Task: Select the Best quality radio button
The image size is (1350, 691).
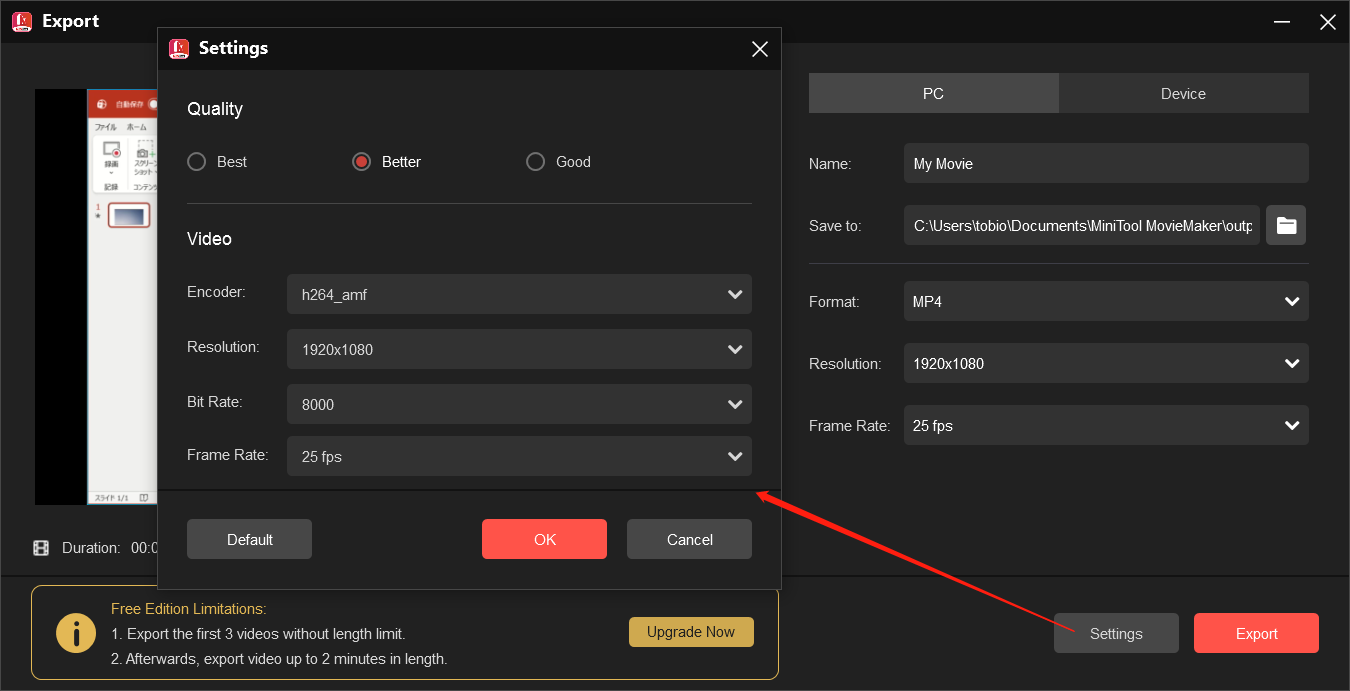Action: 196,161
